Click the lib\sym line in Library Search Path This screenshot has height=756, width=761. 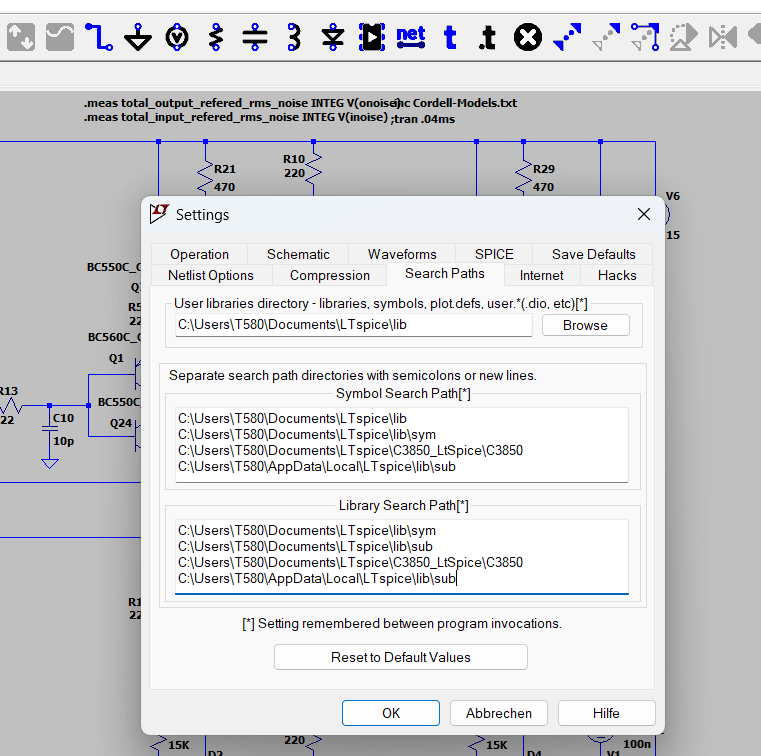click(307, 530)
